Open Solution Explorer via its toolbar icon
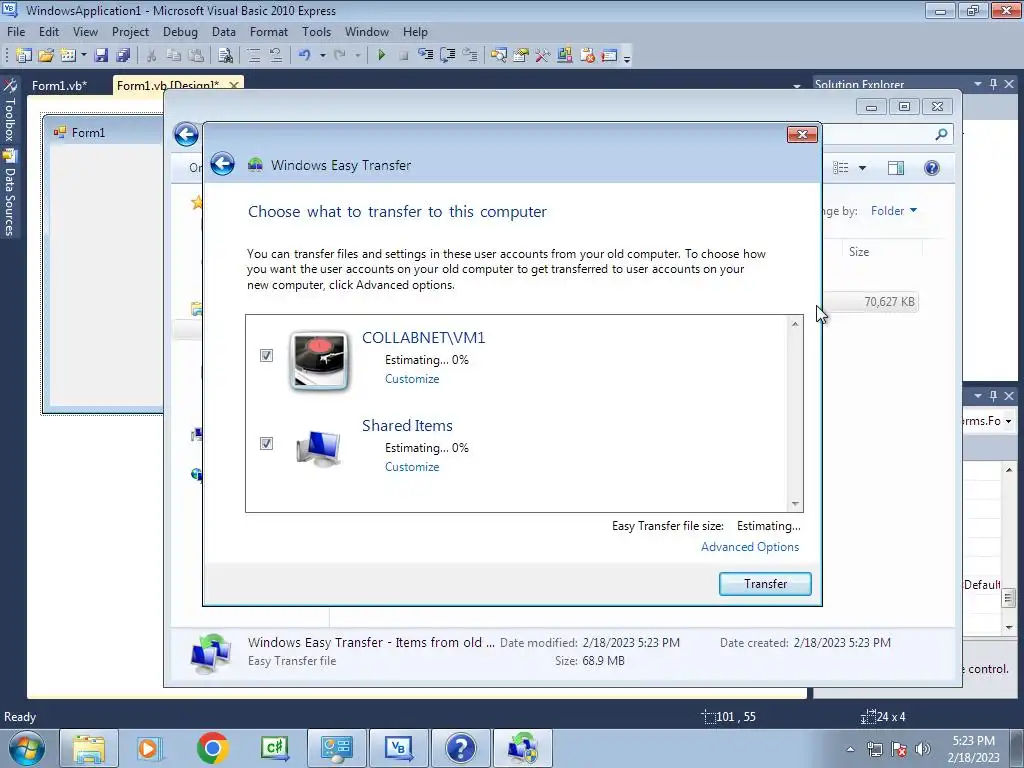The width and height of the screenshot is (1024, 768). [x=499, y=56]
